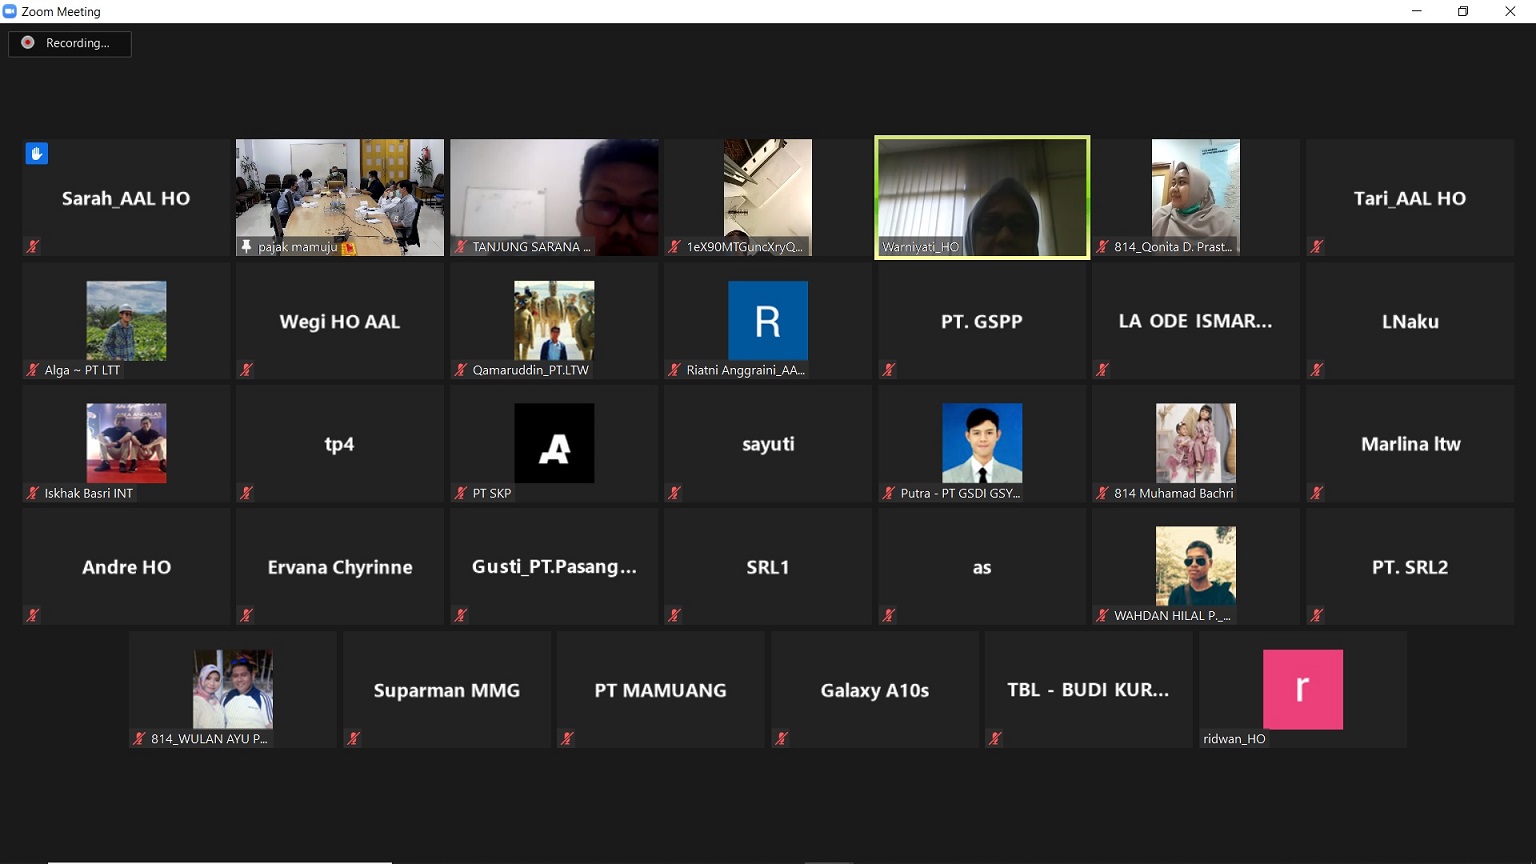Image resolution: width=1536 pixels, height=864 pixels.
Task: Click the pink r avatar of ridwan_HO
Action: tap(1302, 689)
